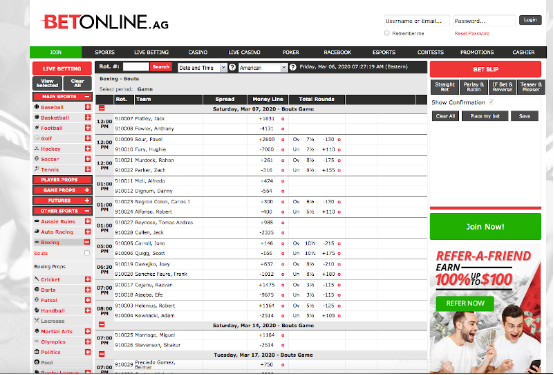This screenshot has width=554, height=375.
Task: Toggle the Remember me option
Action: pyautogui.click(x=387, y=33)
